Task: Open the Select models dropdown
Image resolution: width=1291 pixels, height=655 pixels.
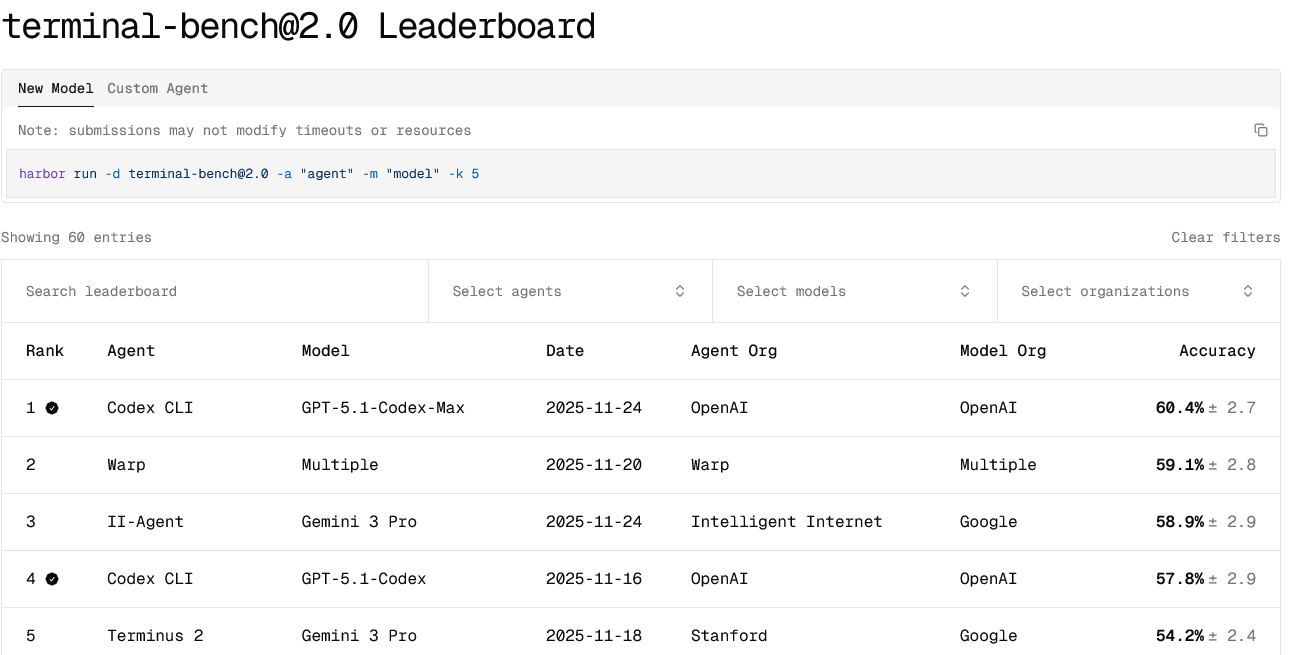Action: (855, 291)
